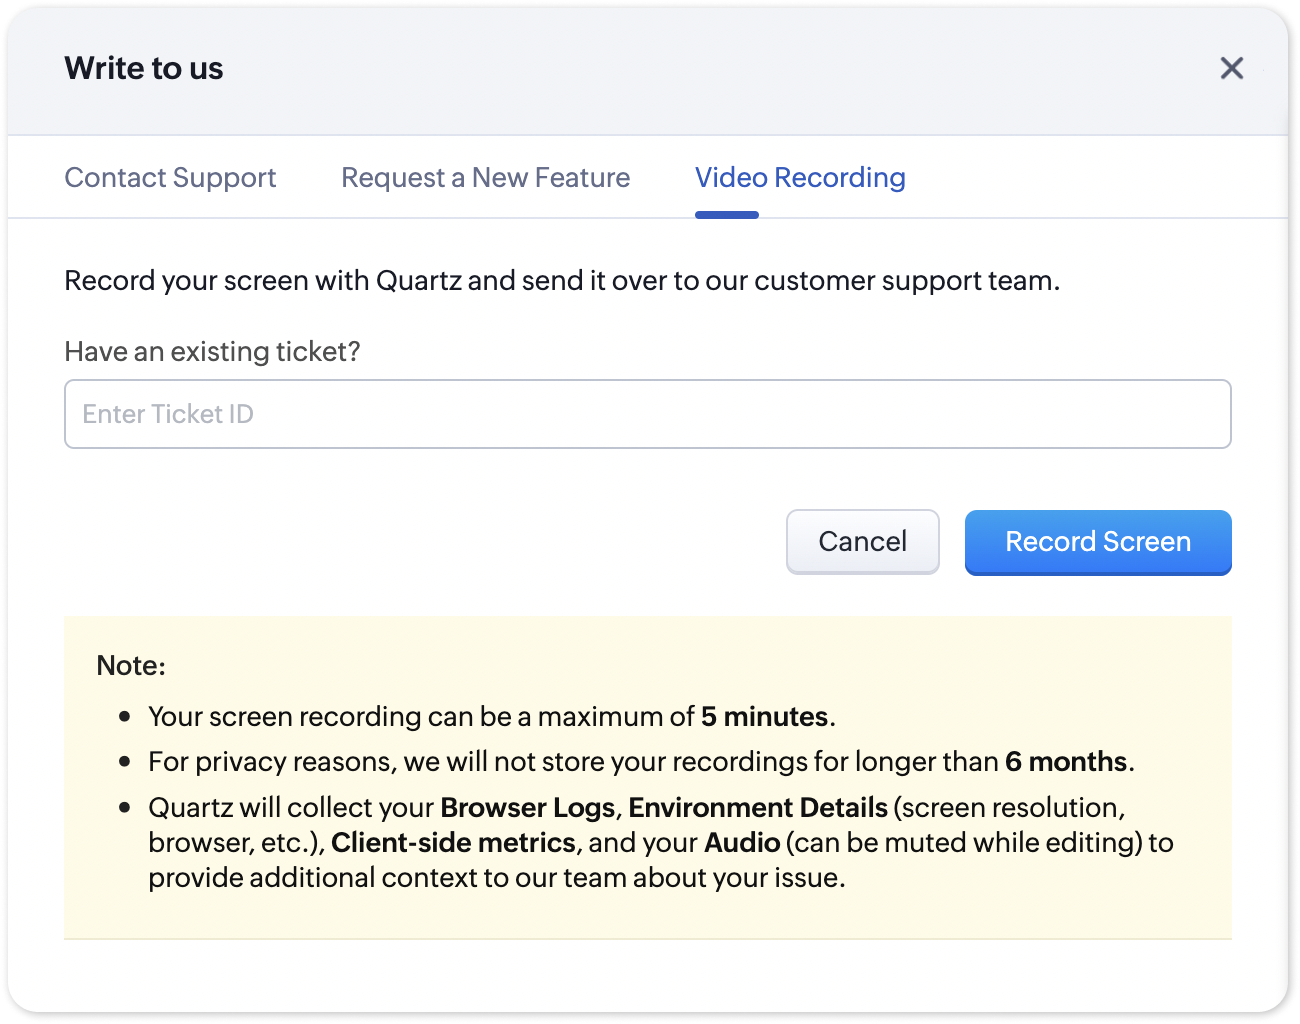Click the bullet beside maximum recording length note
This screenshot has height=1024, width=1300.
pos(125,717)
